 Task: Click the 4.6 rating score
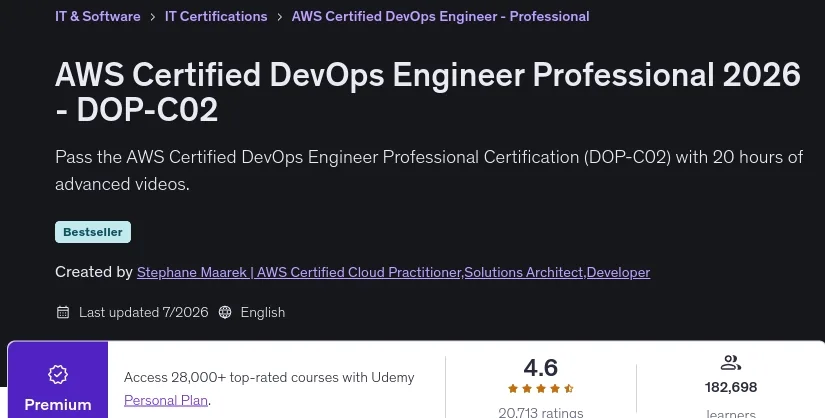[x=540, y=367]
